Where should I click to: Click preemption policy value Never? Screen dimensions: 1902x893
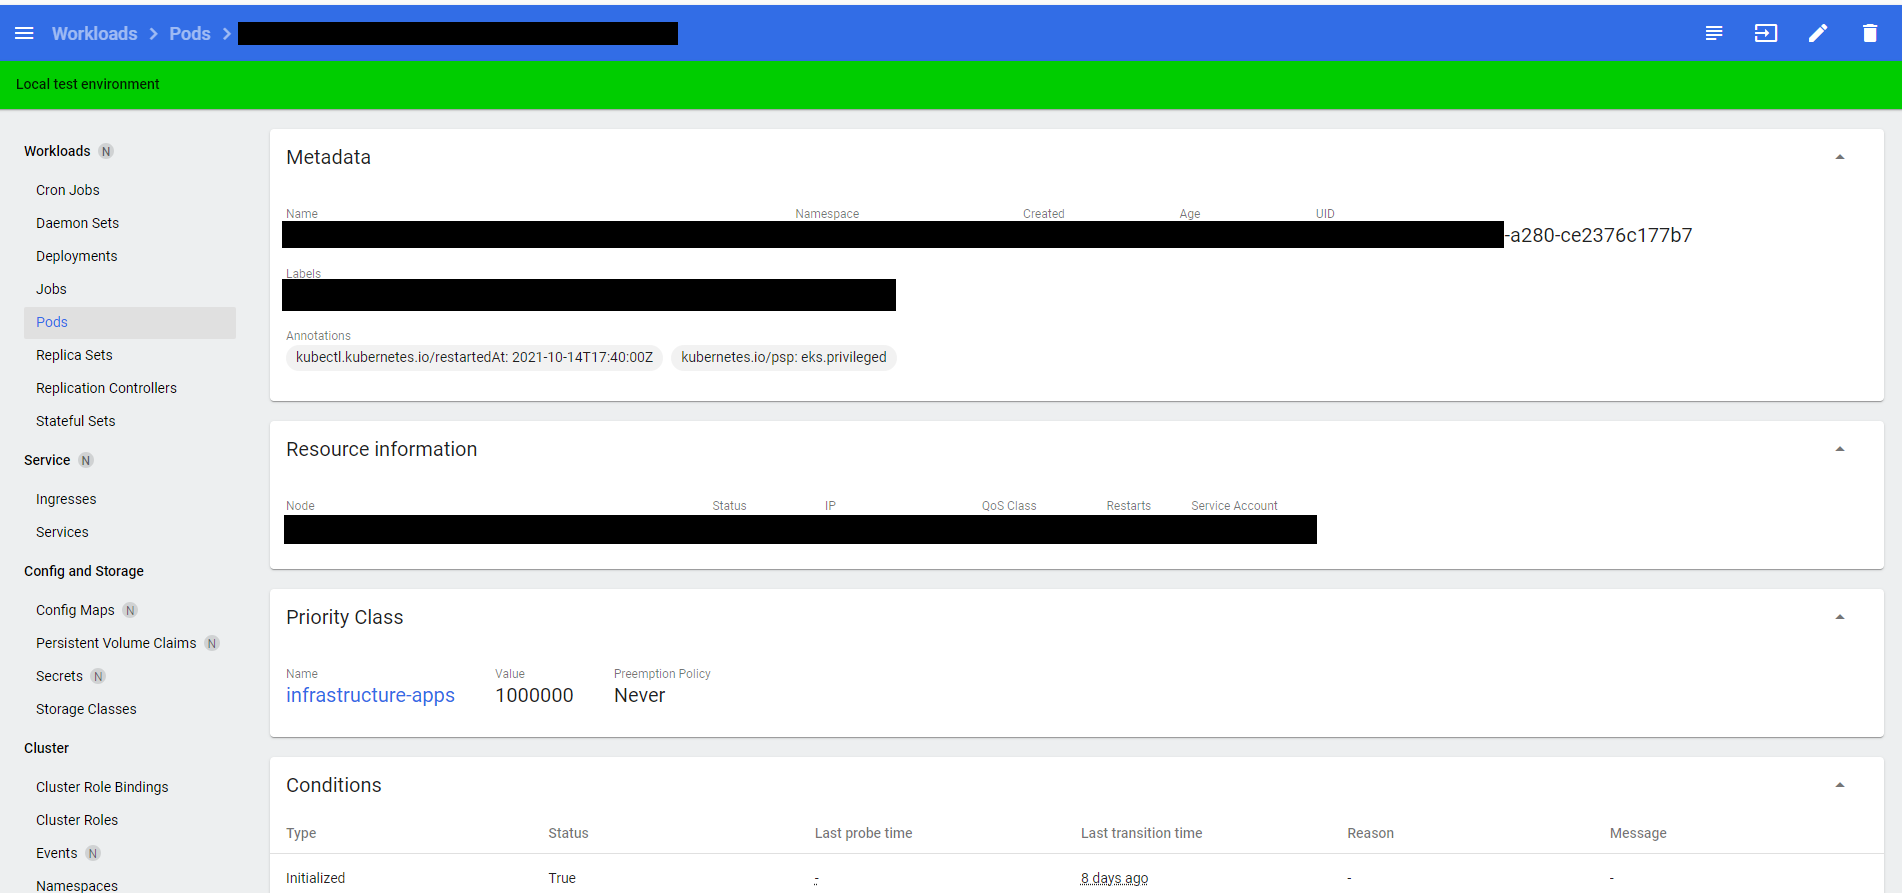[639, 695]
